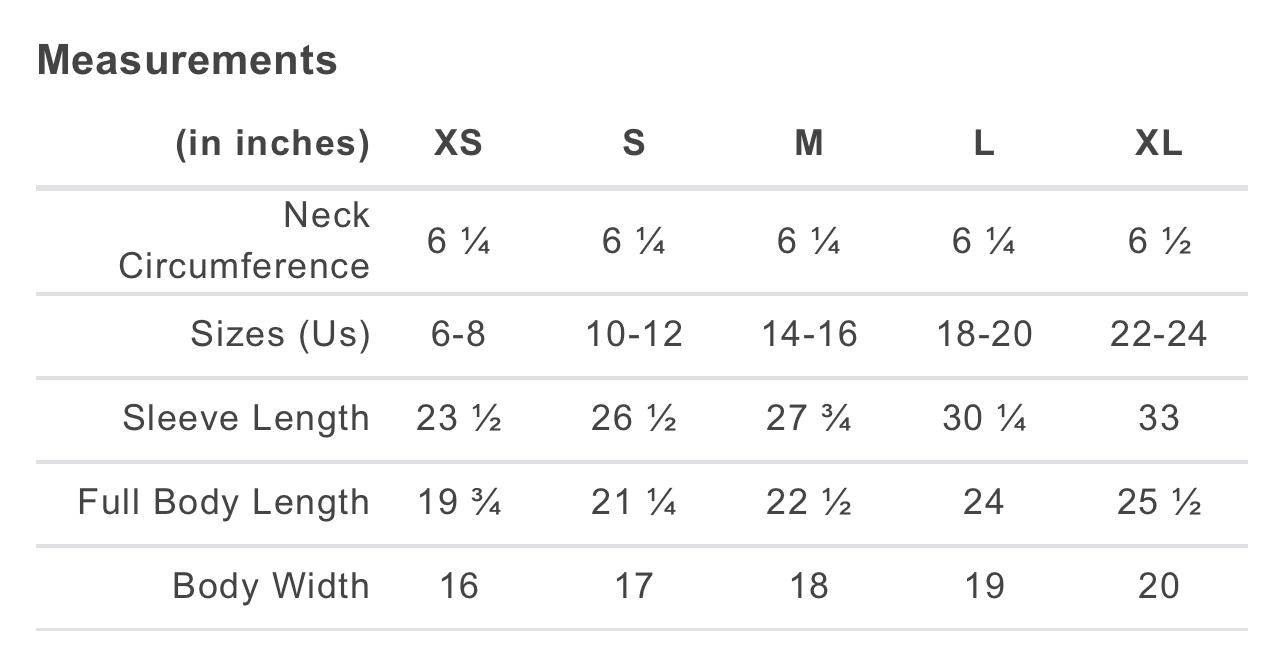Click the Full Body Length row label
The height and width of the screenshot is (650, 1284).
(224, 502)
